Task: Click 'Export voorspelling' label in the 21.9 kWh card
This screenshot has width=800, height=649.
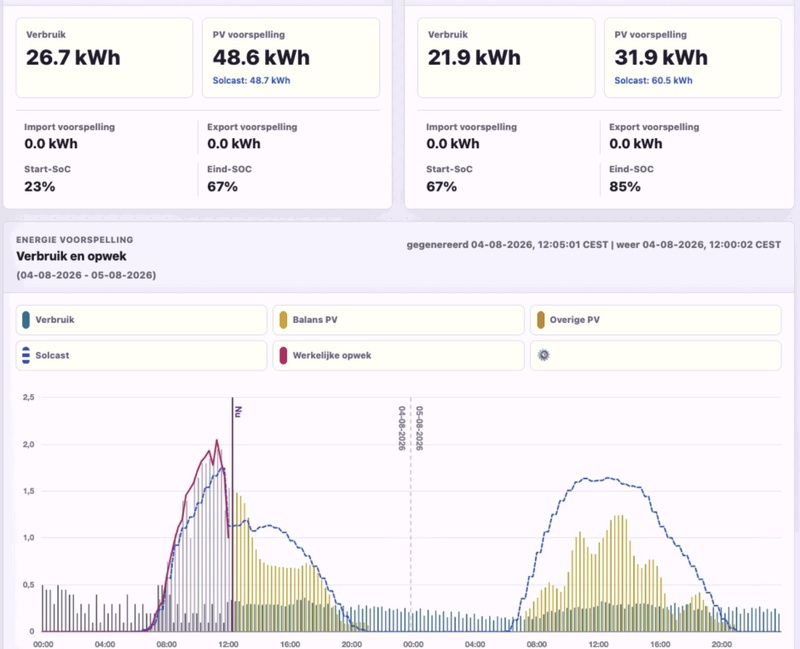Action: pos(654,127)
